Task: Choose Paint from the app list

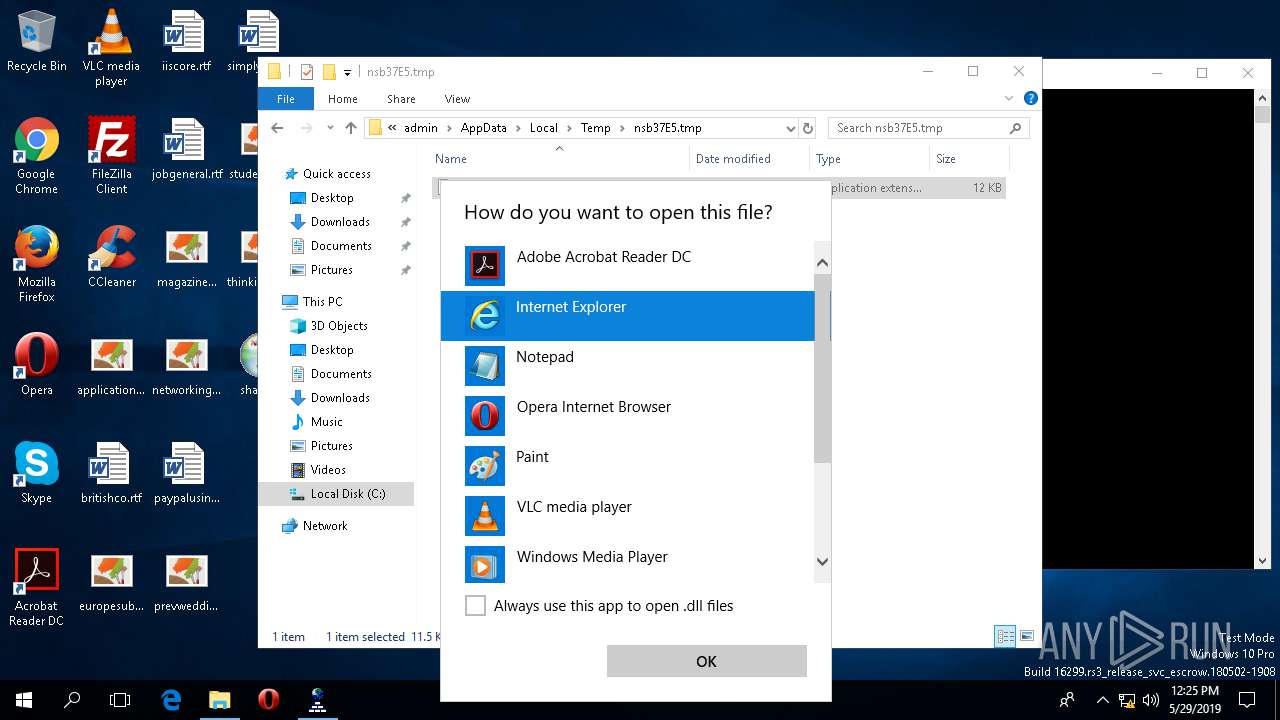Action: (x=627, y=466)
